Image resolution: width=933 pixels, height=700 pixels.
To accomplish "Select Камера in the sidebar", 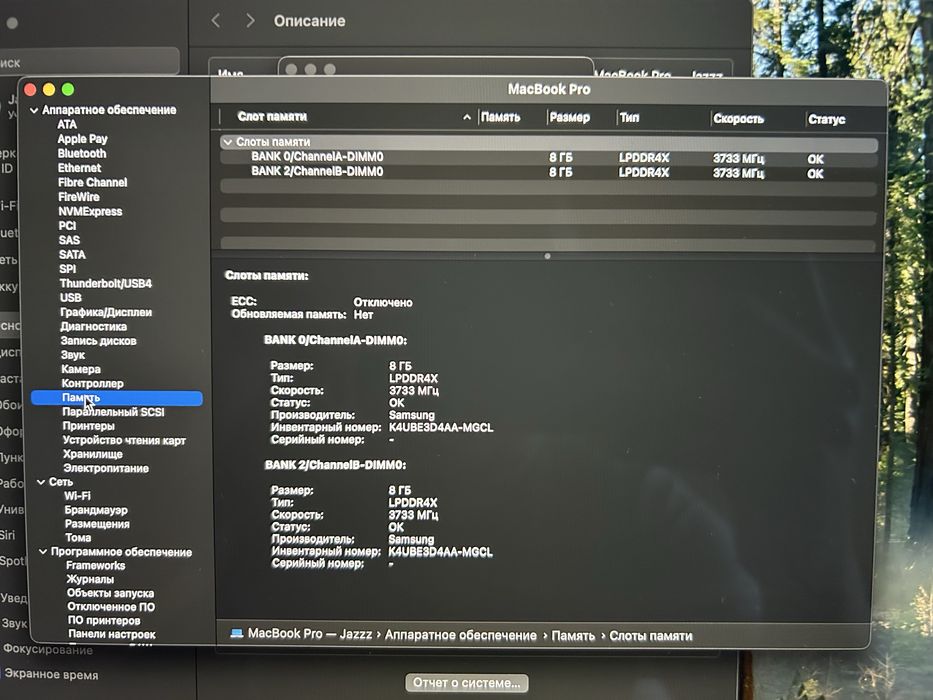I will click(81, 369).
